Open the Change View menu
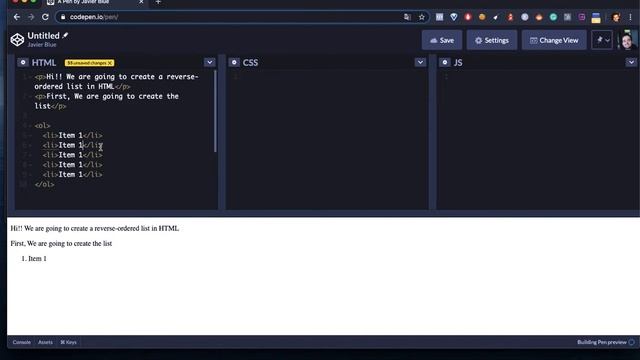Image resolution: width=640 pixels, height=360 pixels. (554, 40)
